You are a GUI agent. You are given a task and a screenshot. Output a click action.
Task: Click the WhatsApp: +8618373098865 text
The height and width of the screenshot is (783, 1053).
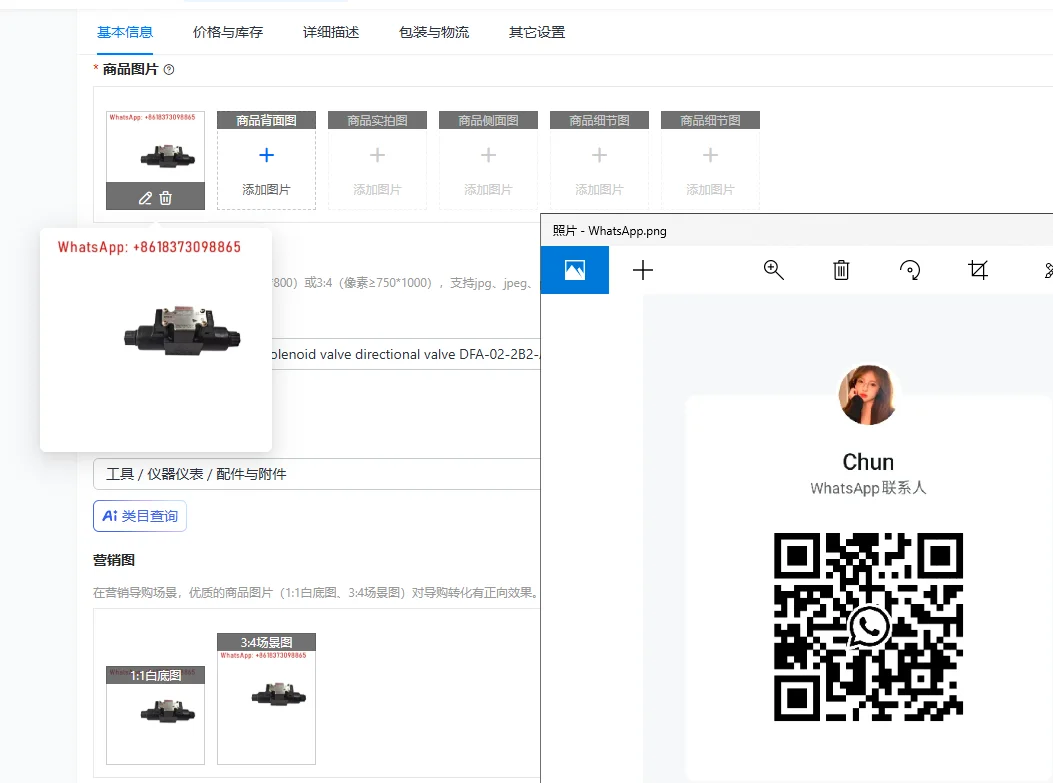(x=149, y=247)
